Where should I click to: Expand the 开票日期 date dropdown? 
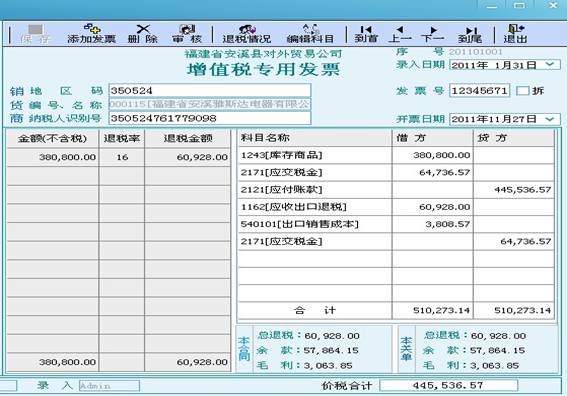[550, 119]
